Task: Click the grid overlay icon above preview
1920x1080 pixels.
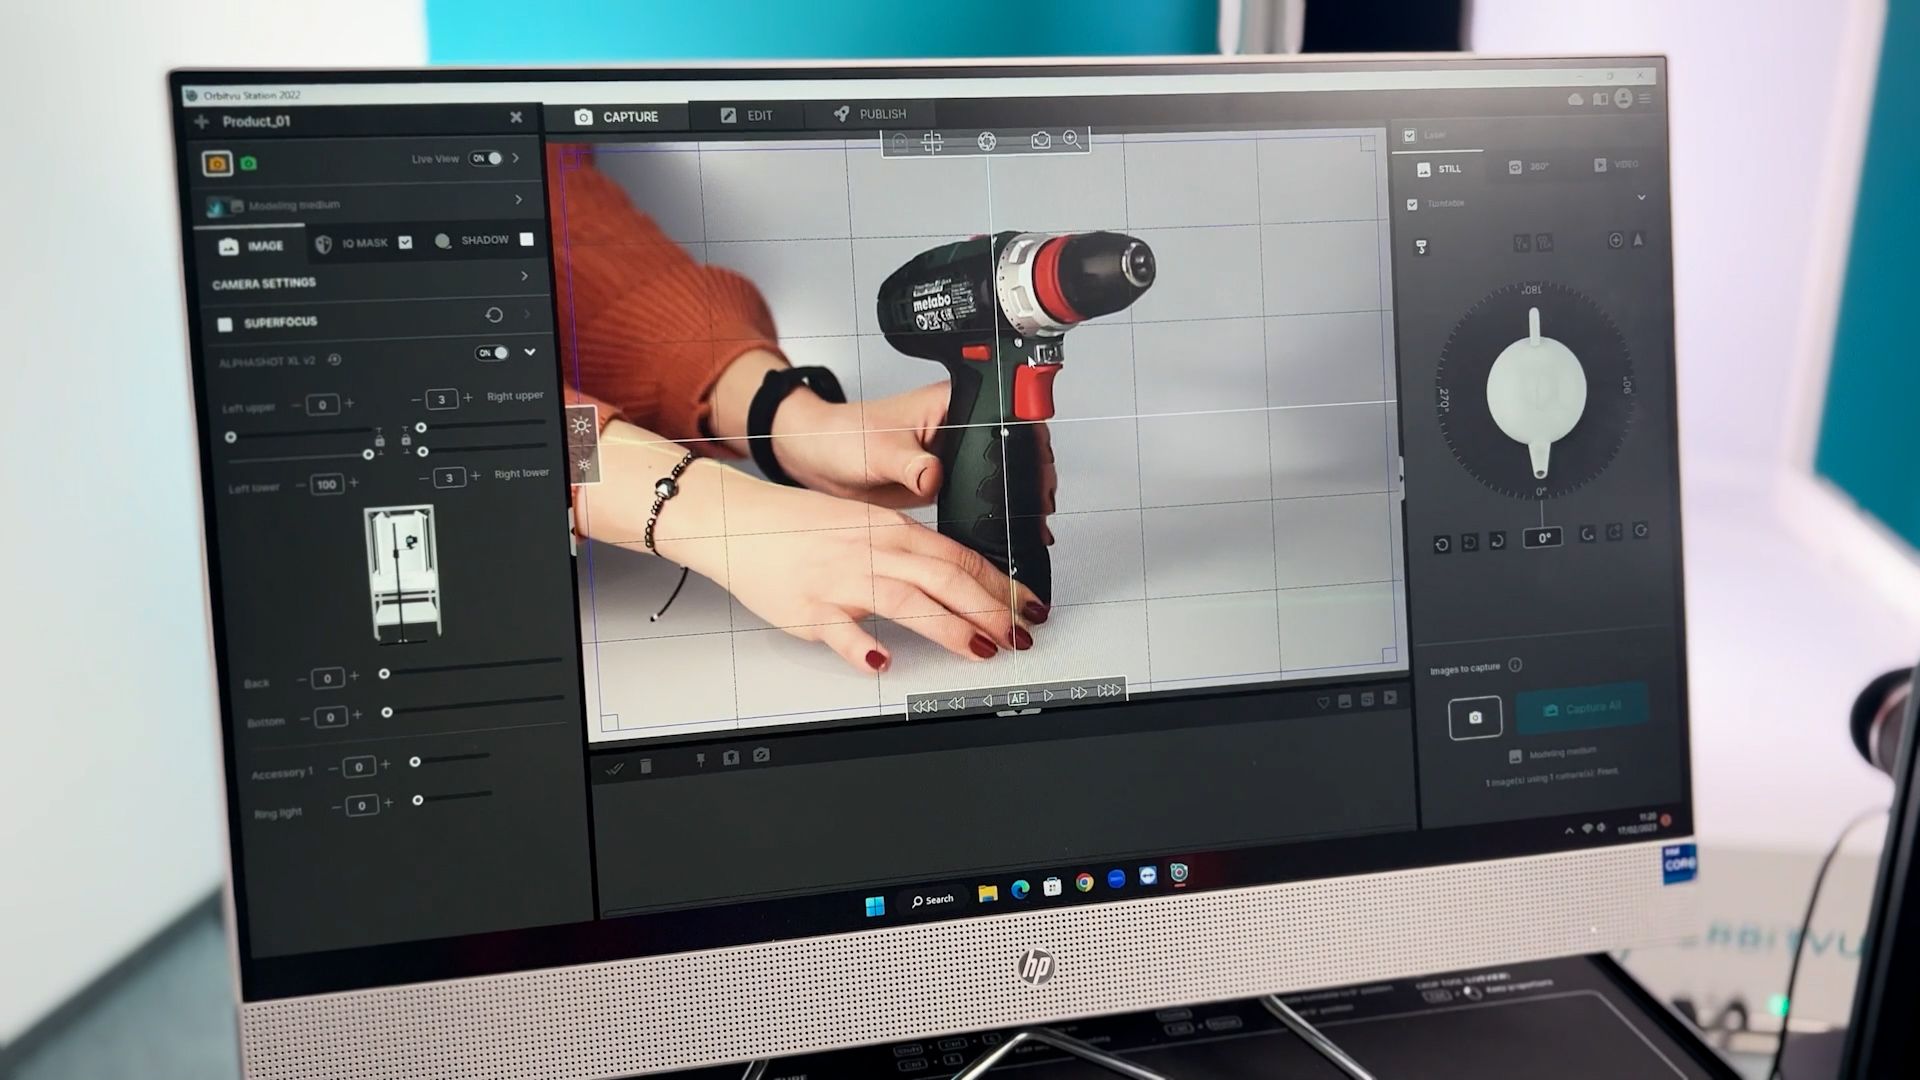Action: coord(932,141)
